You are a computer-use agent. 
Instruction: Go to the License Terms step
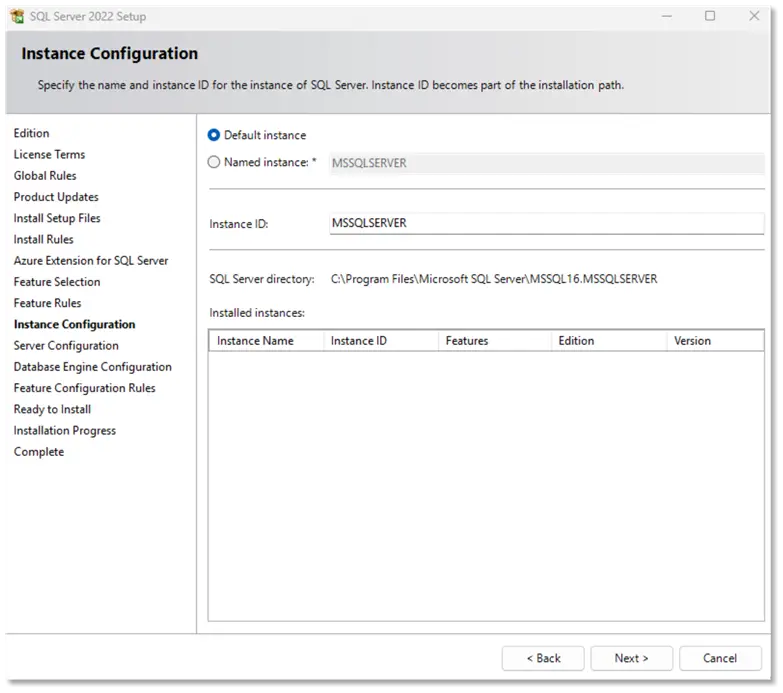tap(49, 155)
